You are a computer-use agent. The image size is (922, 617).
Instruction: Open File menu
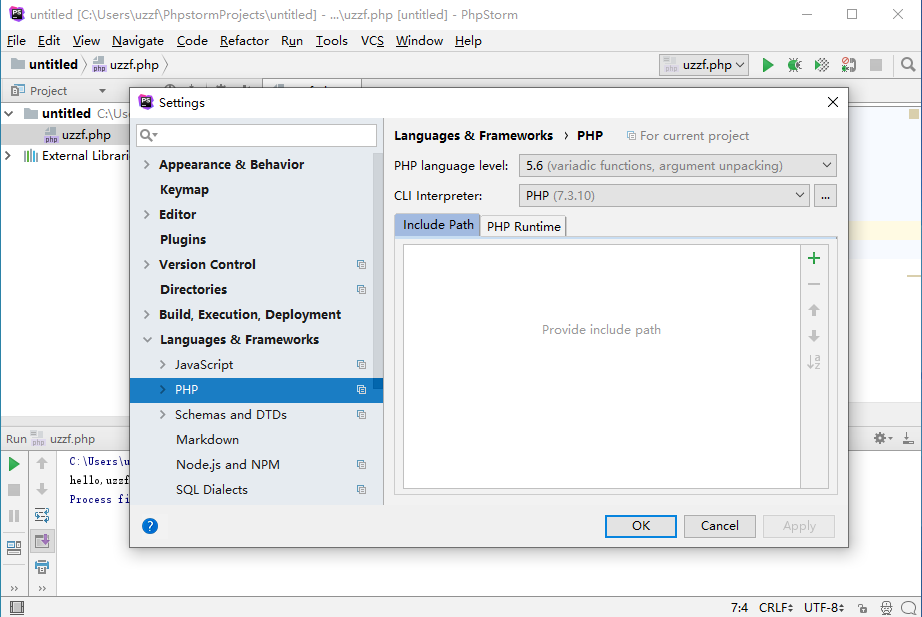tap(16, 41)
